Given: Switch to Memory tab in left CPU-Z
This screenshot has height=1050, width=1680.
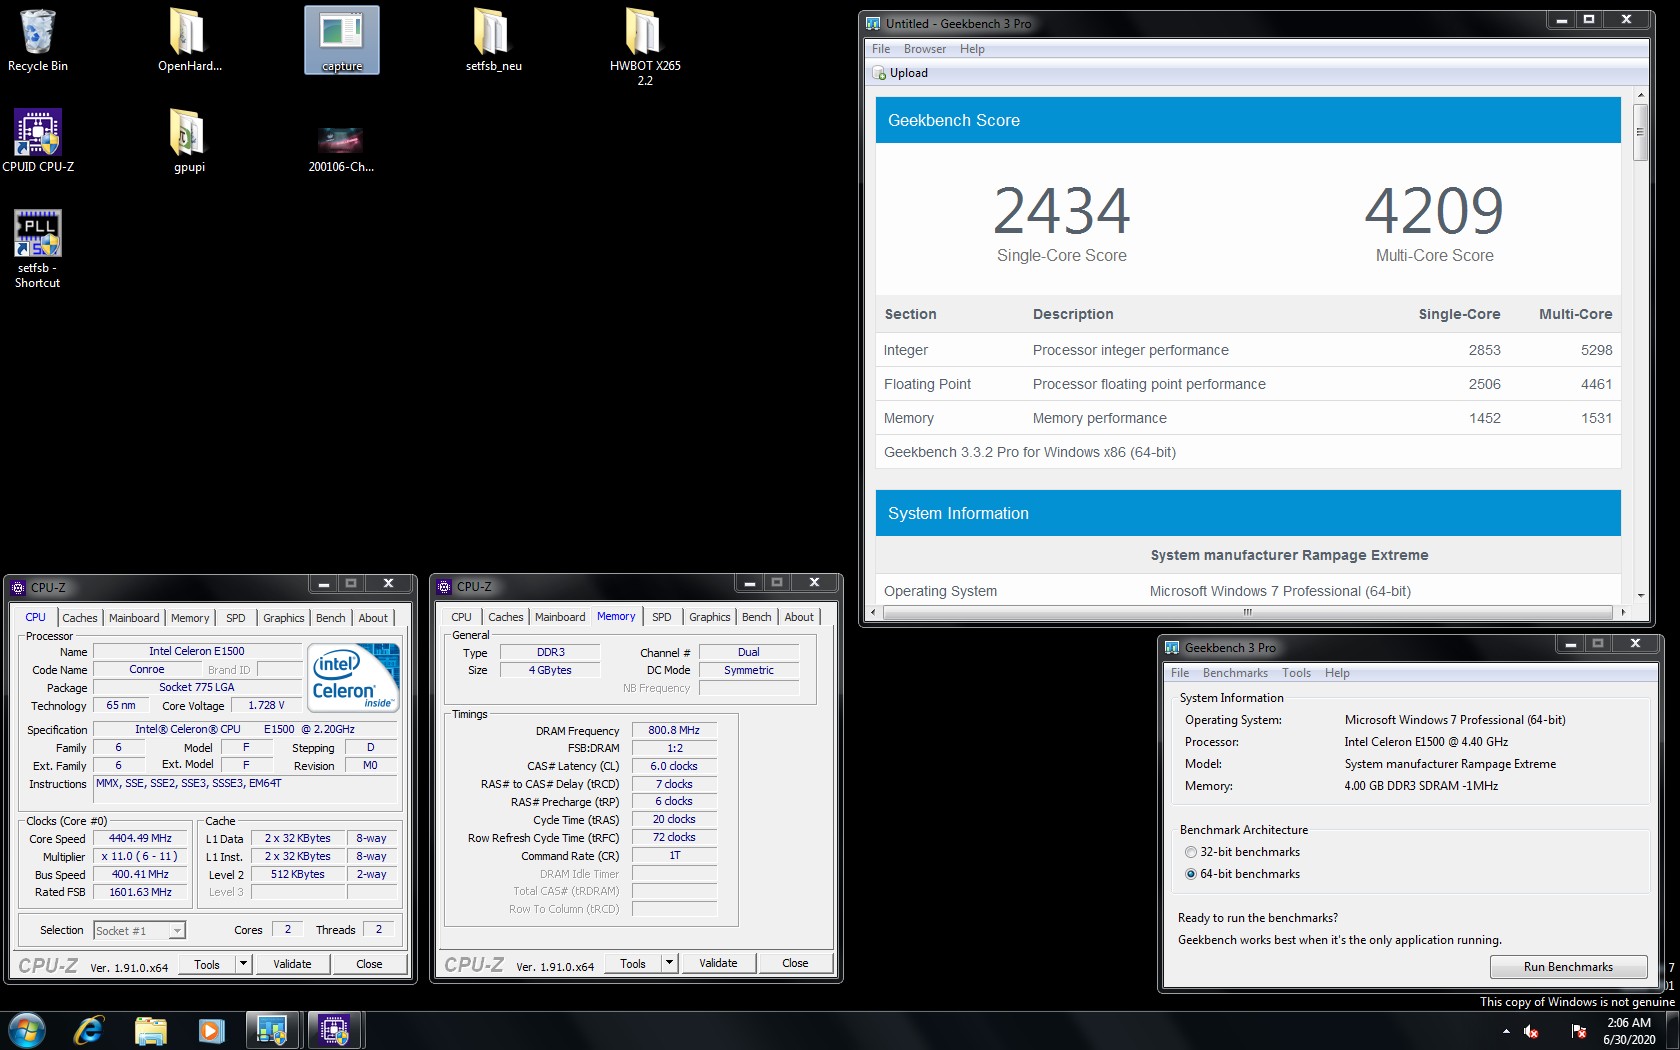Looking at the screenshot, I should pos(190,618).
